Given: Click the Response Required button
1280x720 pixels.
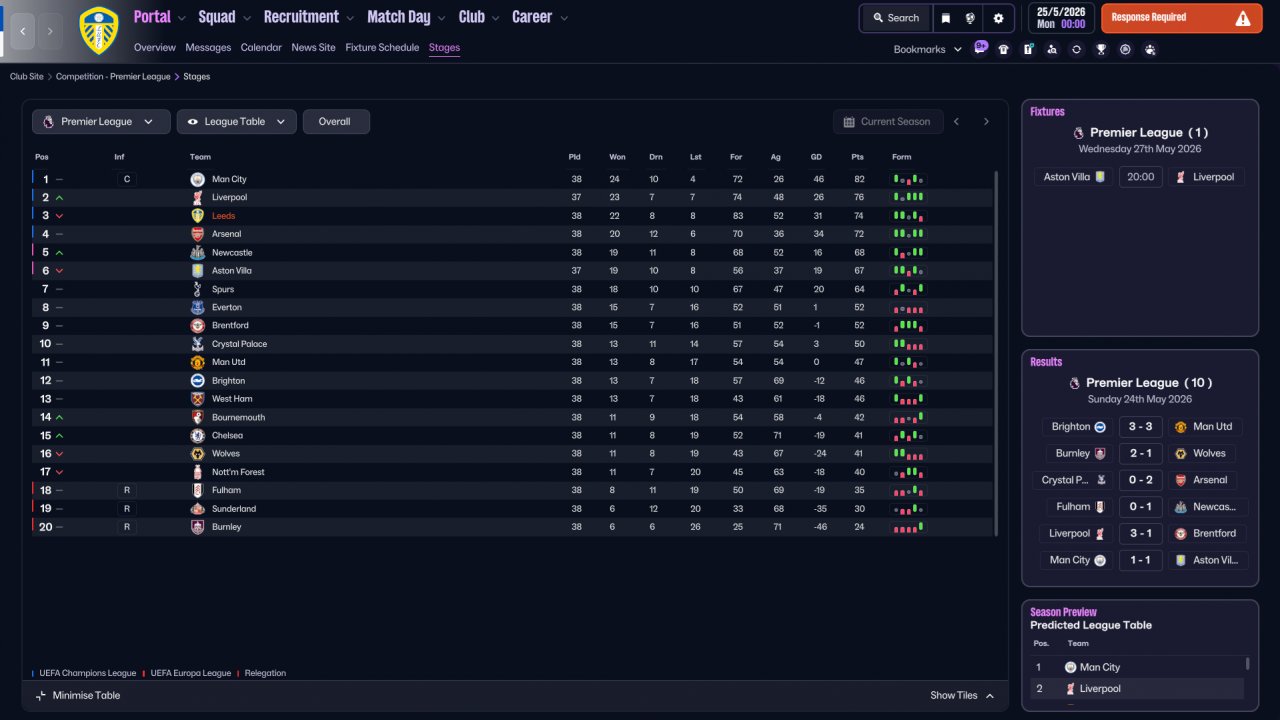Looking at the screenshot, I should (1181, 18).
